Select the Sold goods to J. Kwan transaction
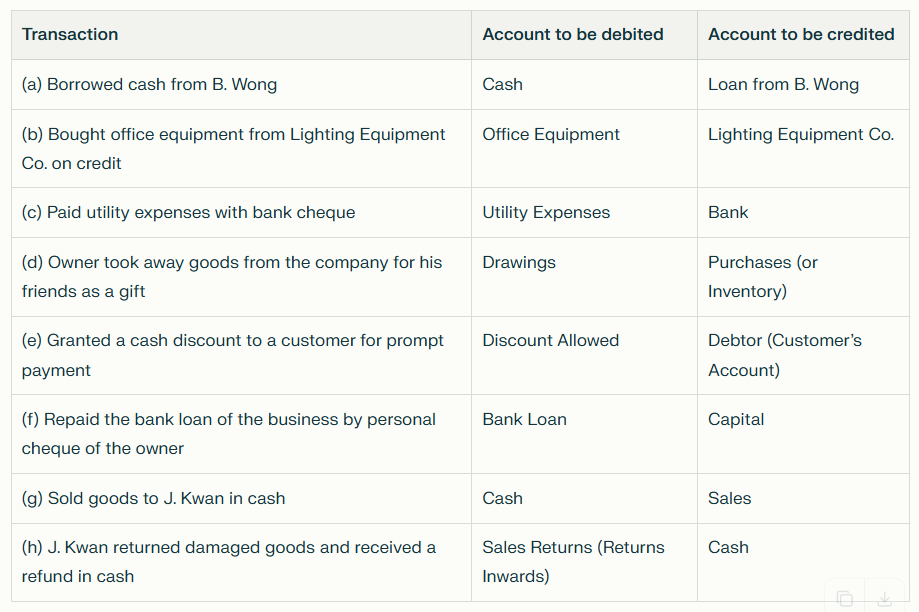This screenshot has width=919, height=612. [x=153, y=499]
